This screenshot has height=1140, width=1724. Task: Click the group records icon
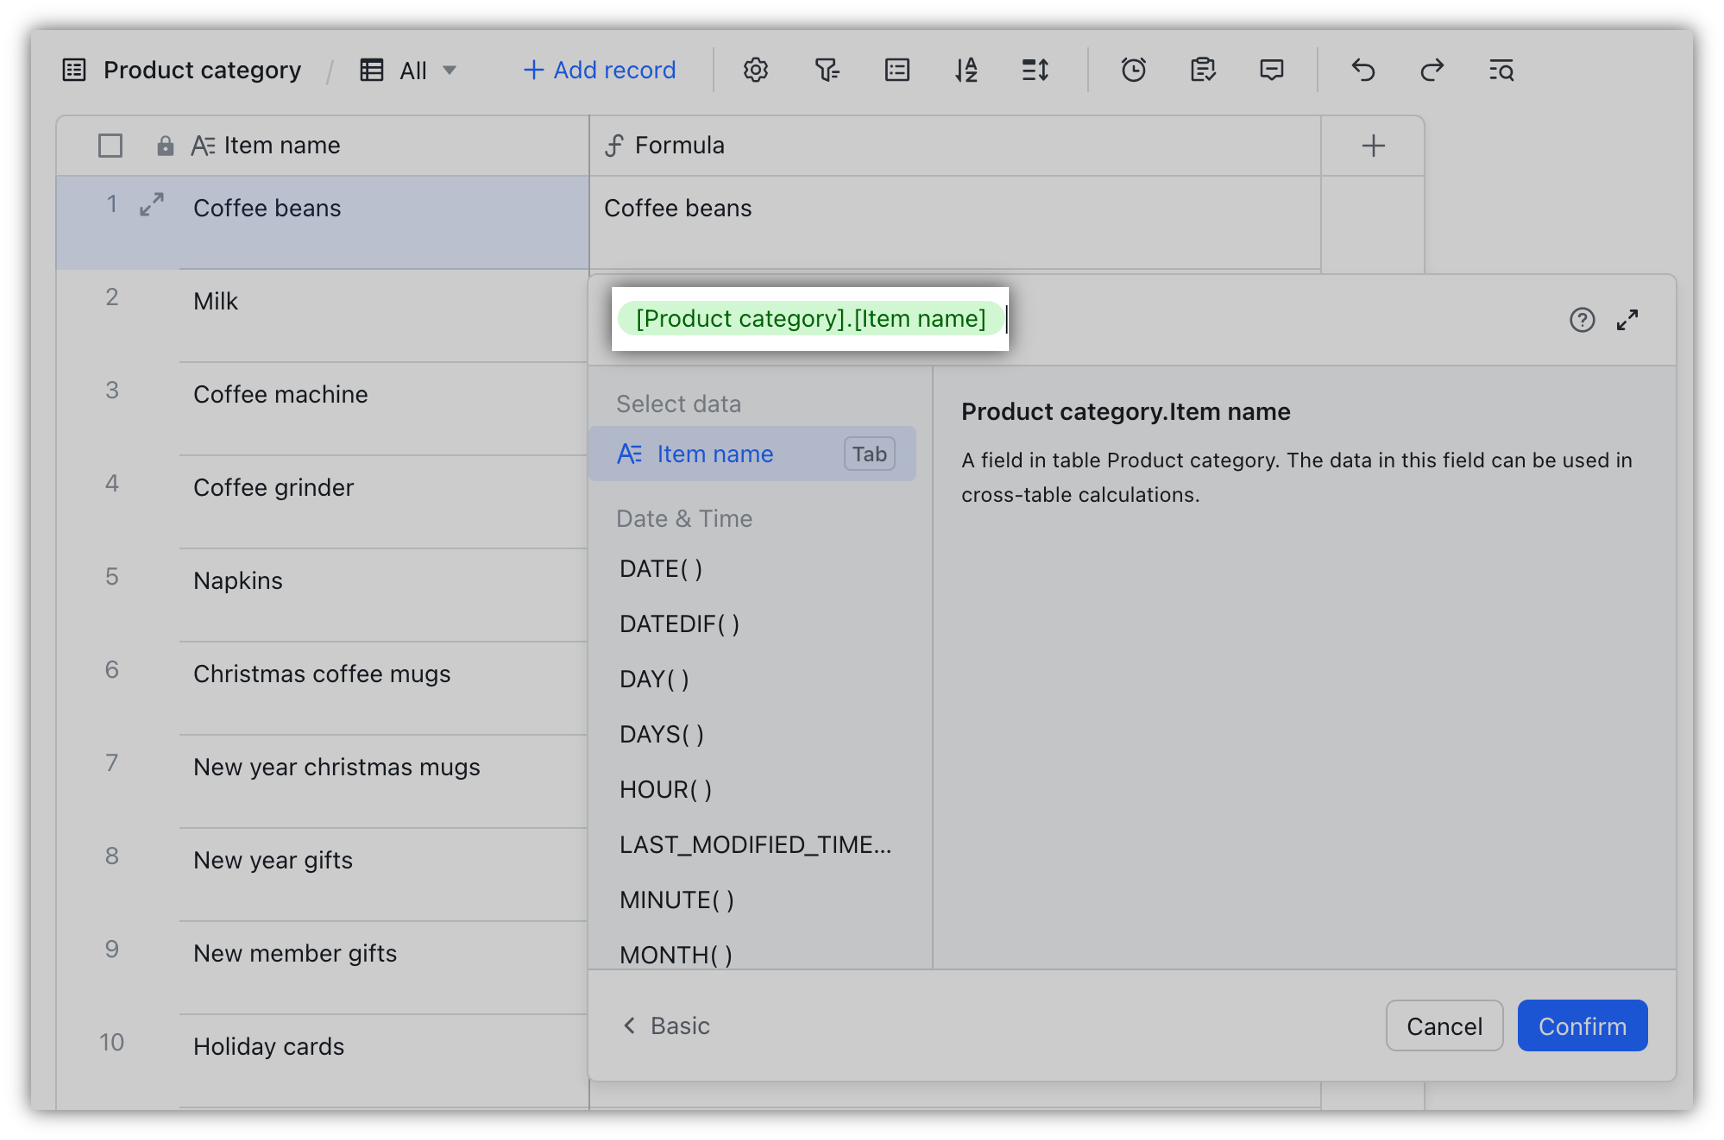click(897, 70)
